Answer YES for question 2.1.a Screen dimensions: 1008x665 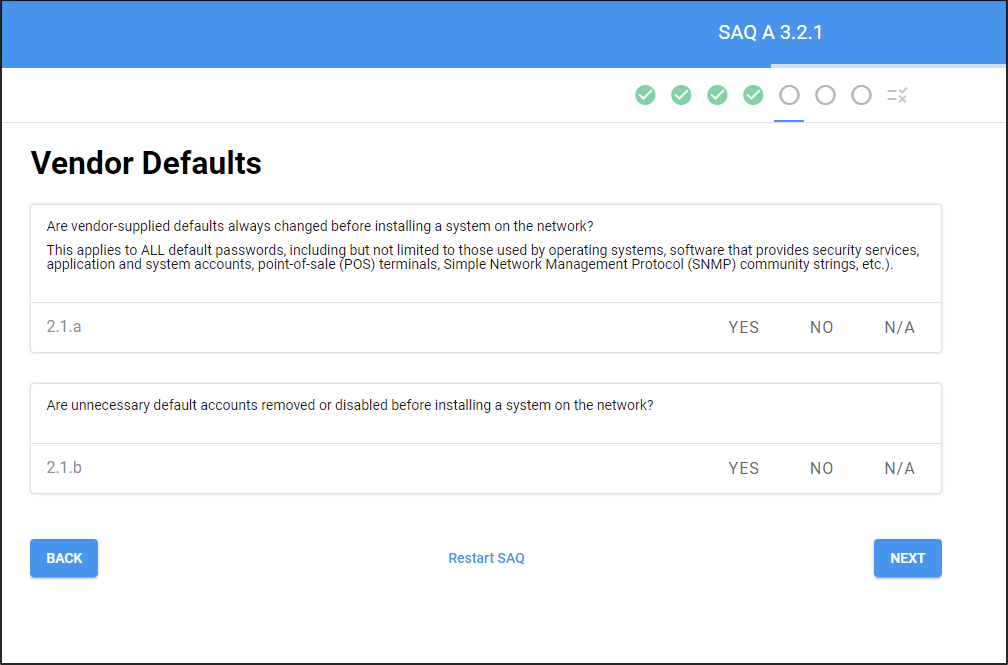744,327
